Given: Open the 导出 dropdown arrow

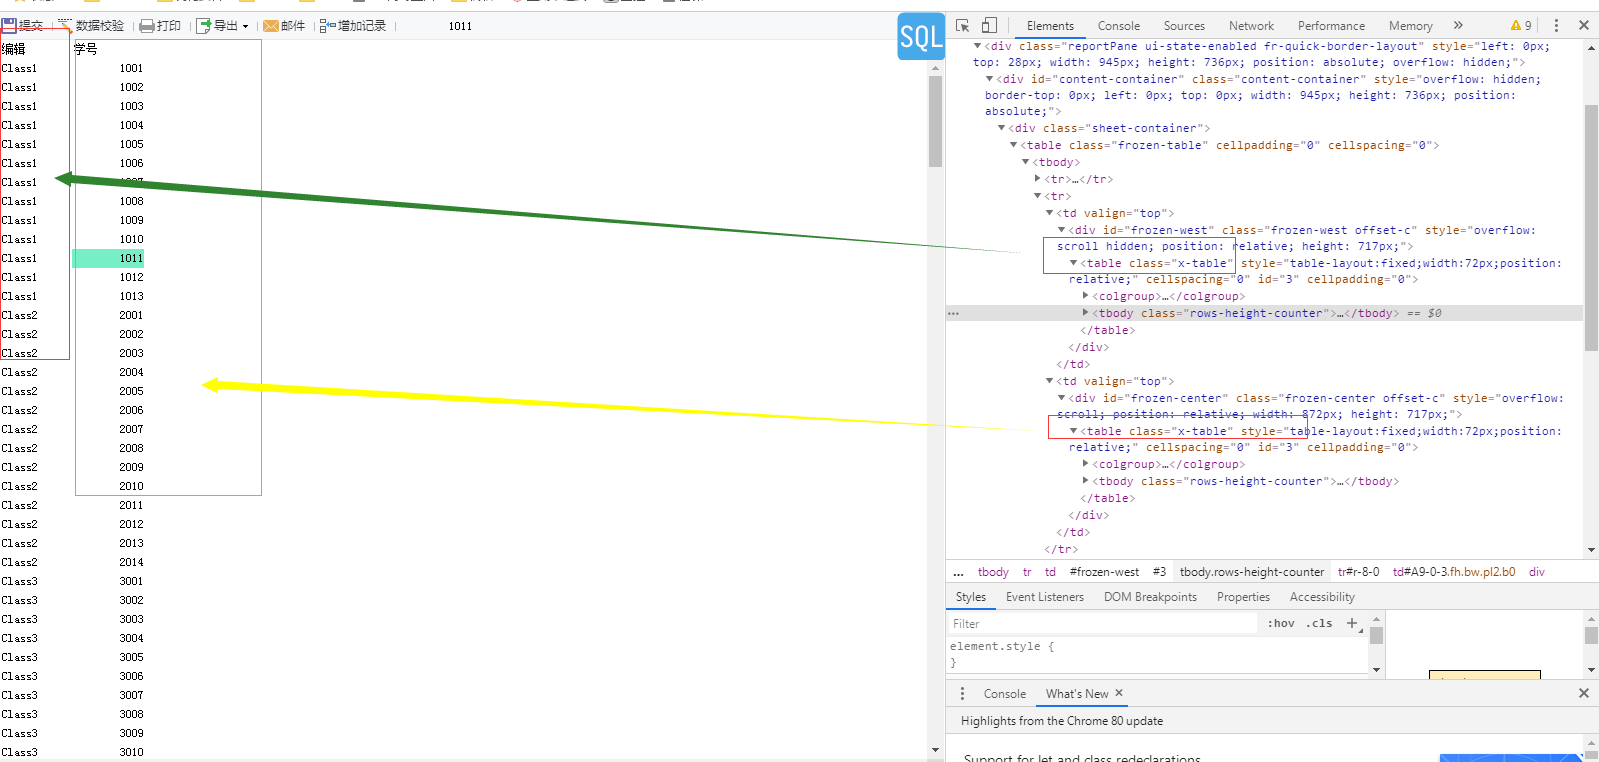Looking at the screenshot, I should 246,27.
